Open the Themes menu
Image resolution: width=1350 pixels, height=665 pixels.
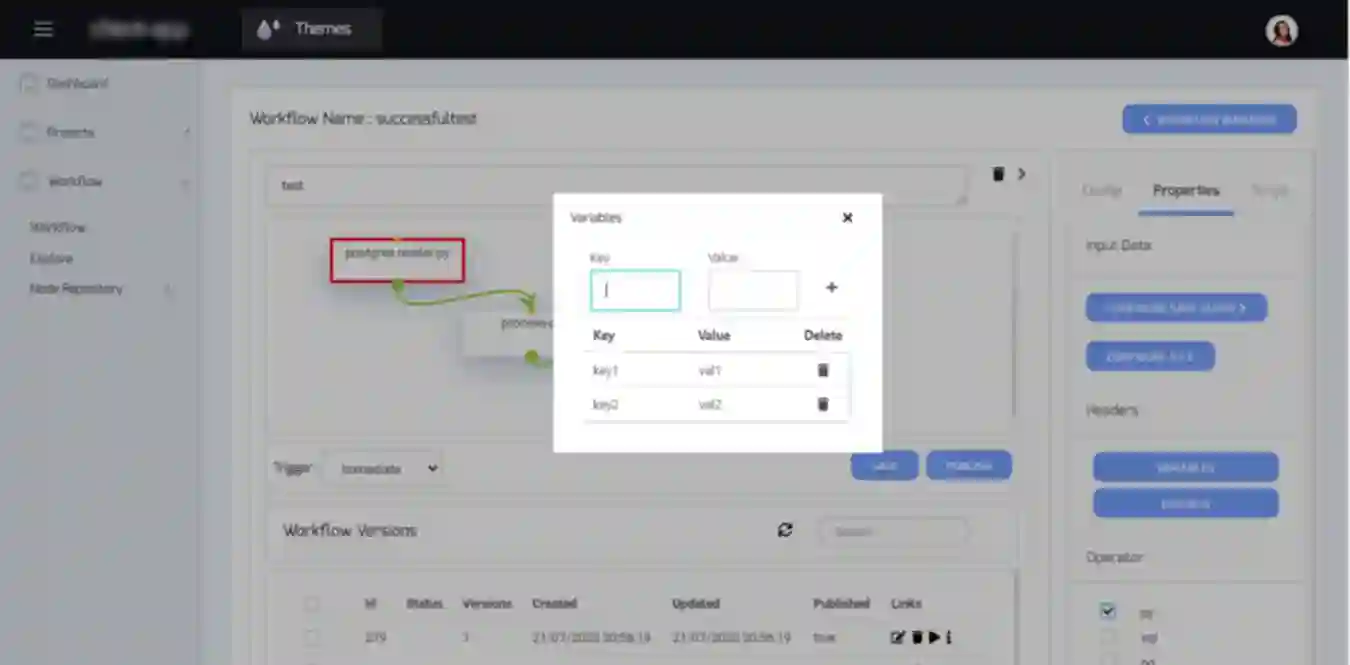click(311, 29)
